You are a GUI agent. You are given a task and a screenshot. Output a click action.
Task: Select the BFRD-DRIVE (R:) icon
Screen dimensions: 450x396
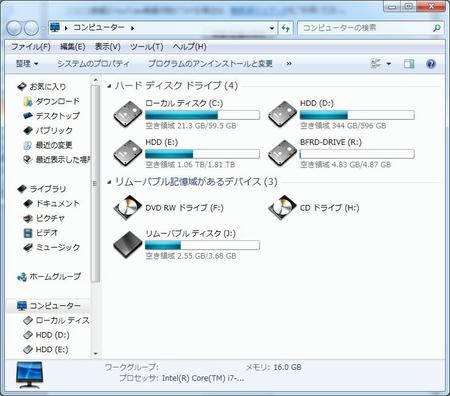pyautogui.click(x=282, y=153)
